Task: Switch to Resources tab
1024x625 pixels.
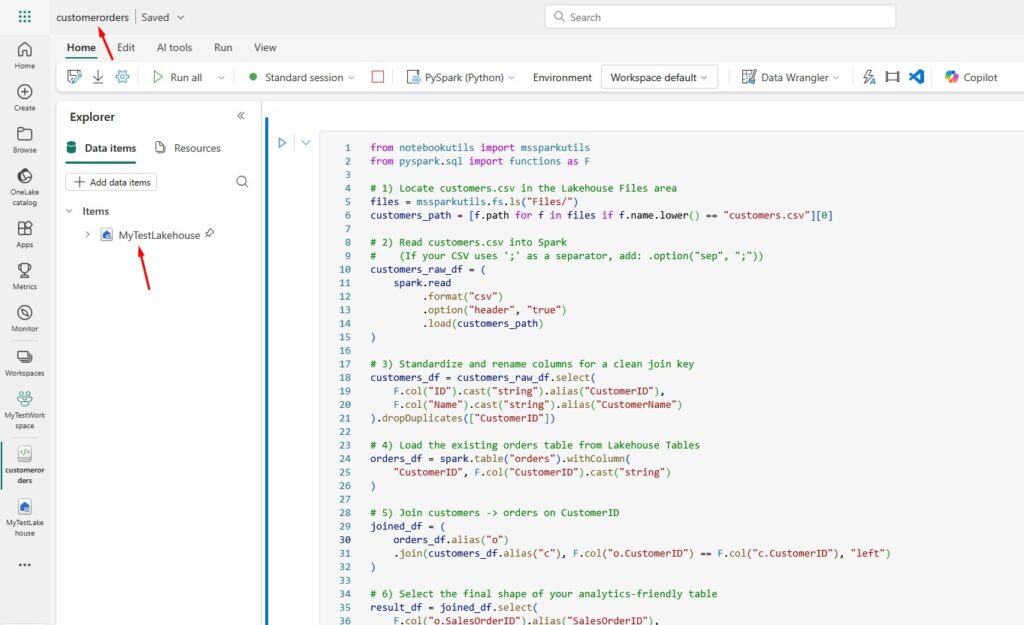Action: click(188, 148)
